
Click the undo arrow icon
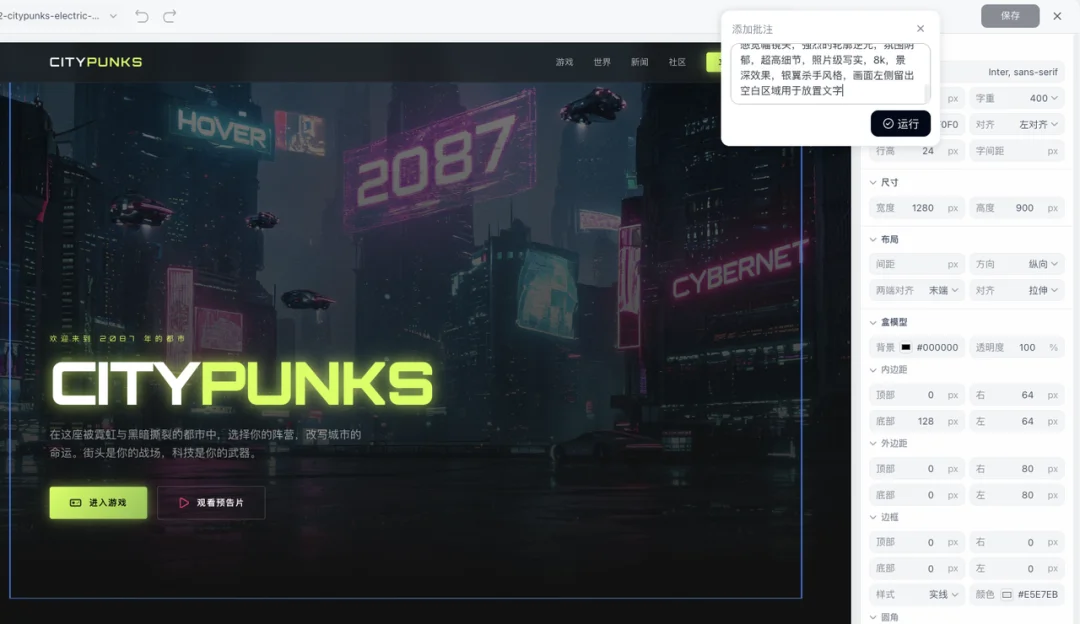[142, 16]
